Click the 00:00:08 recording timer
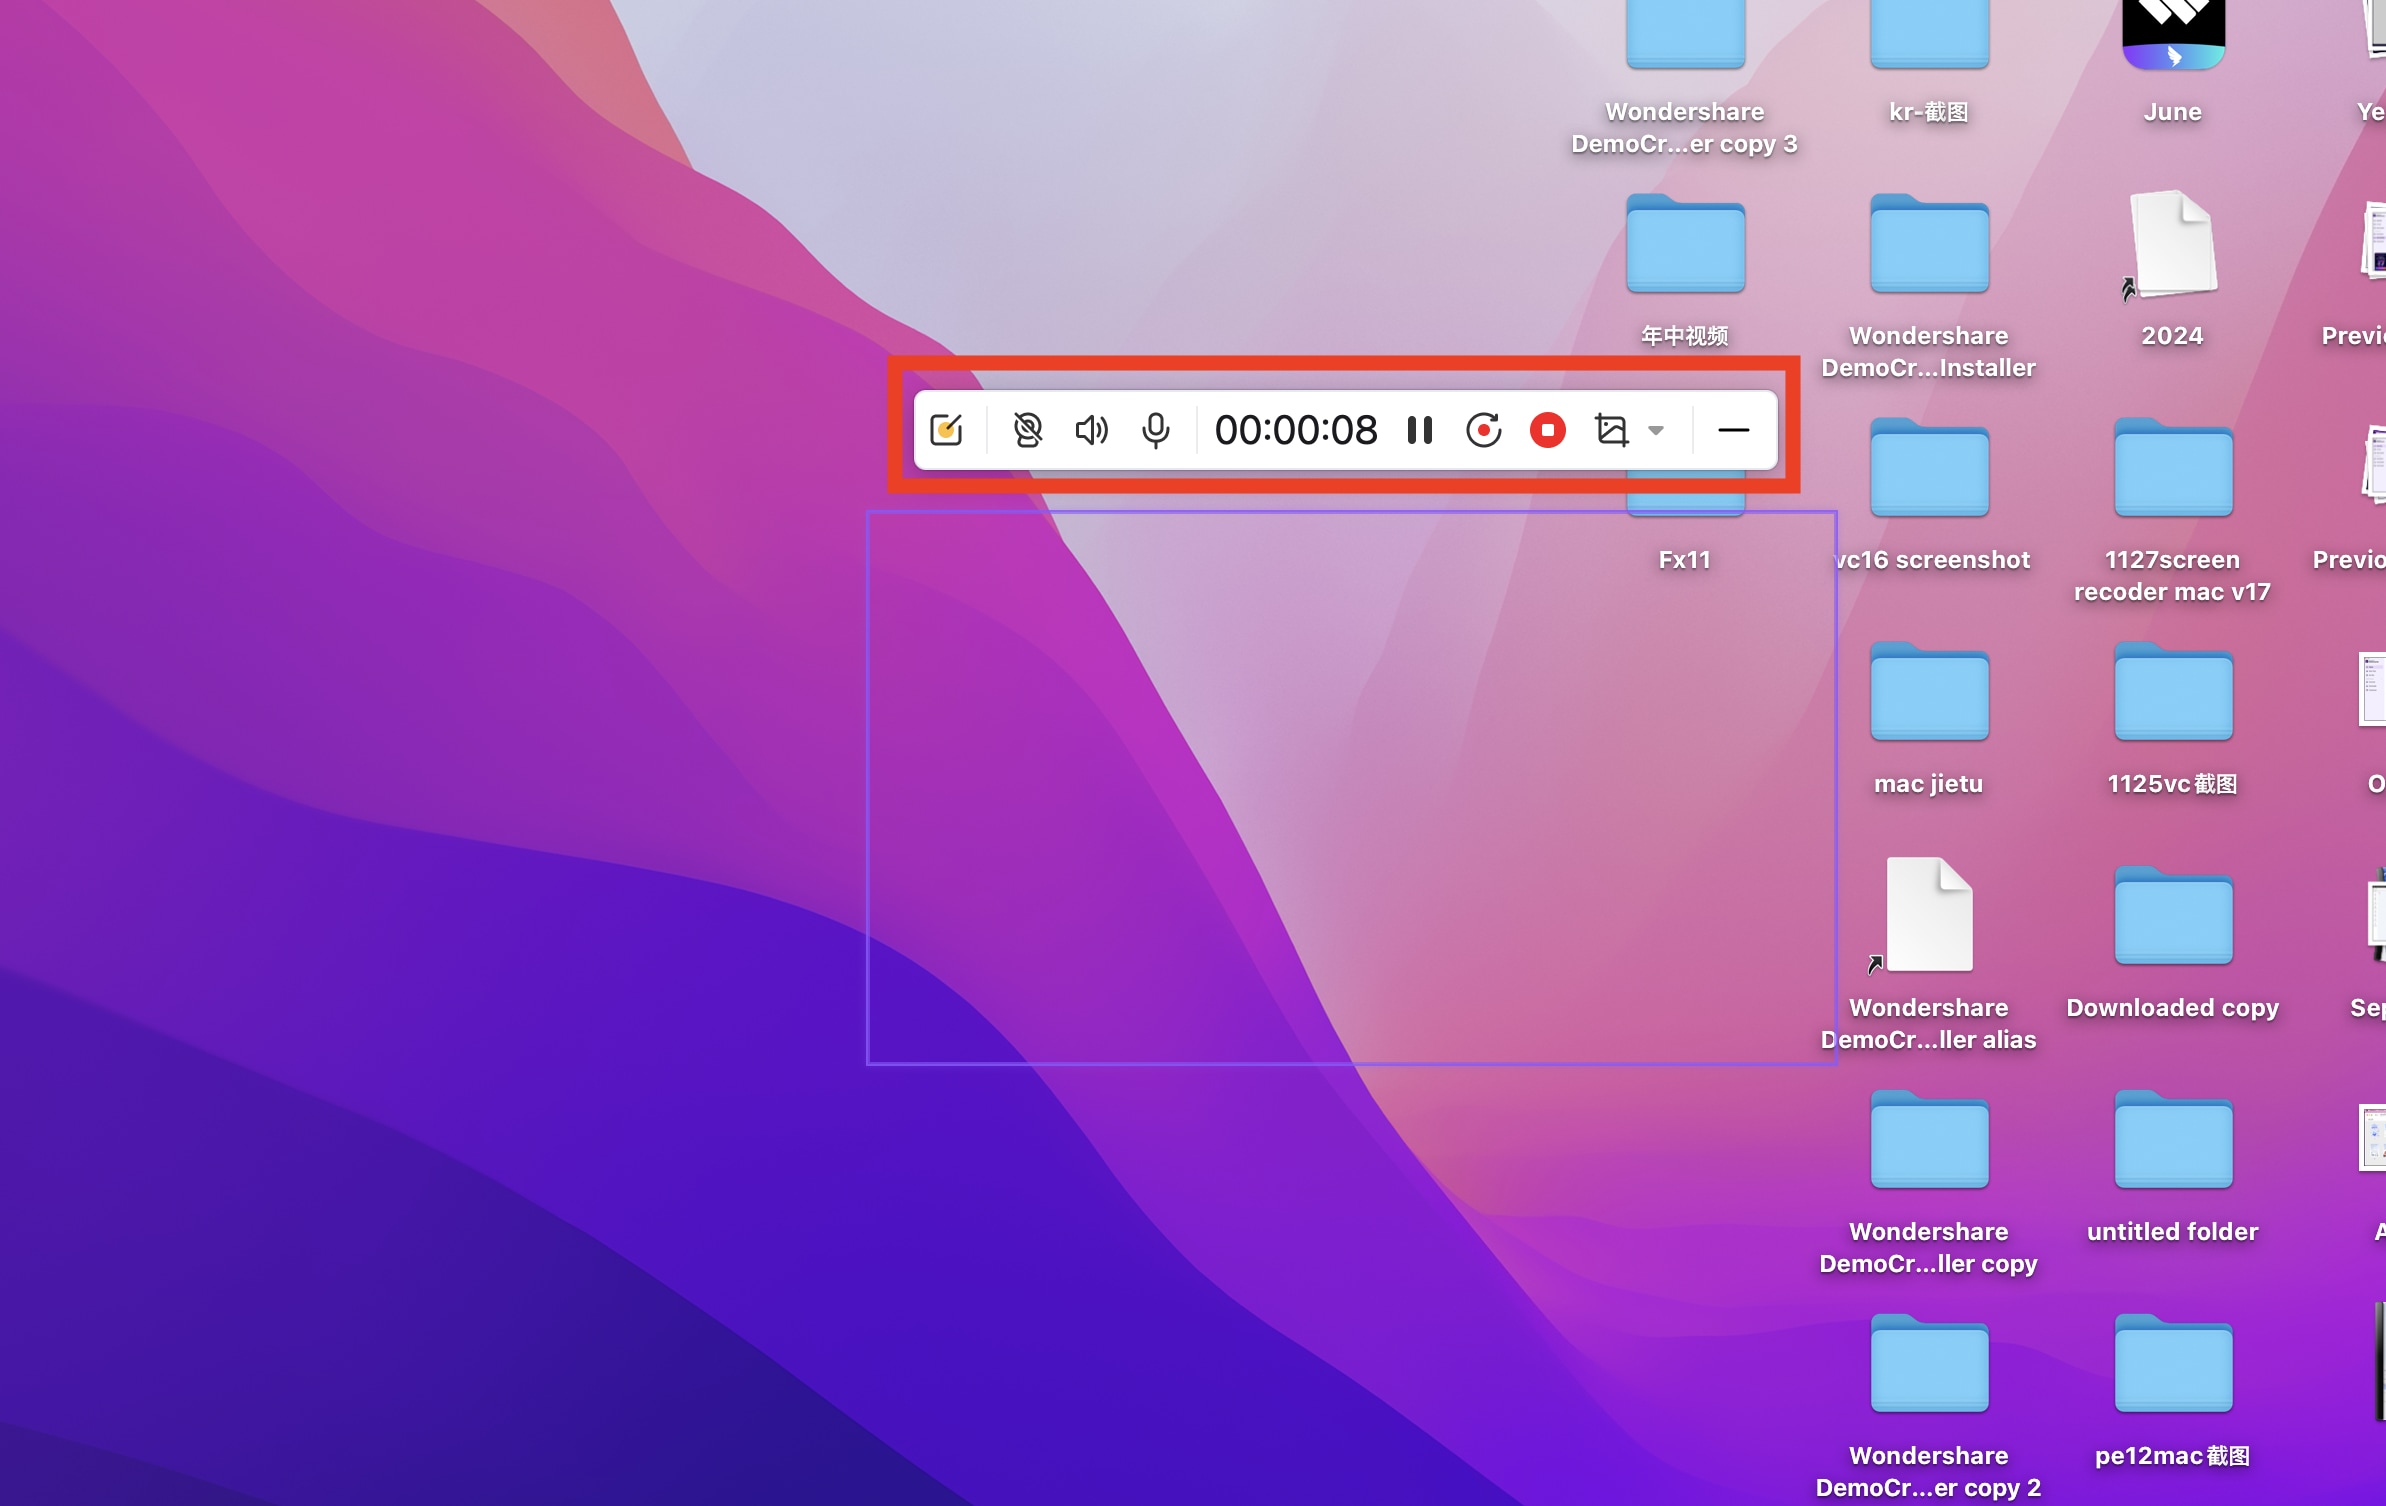 pos(1296,430)
